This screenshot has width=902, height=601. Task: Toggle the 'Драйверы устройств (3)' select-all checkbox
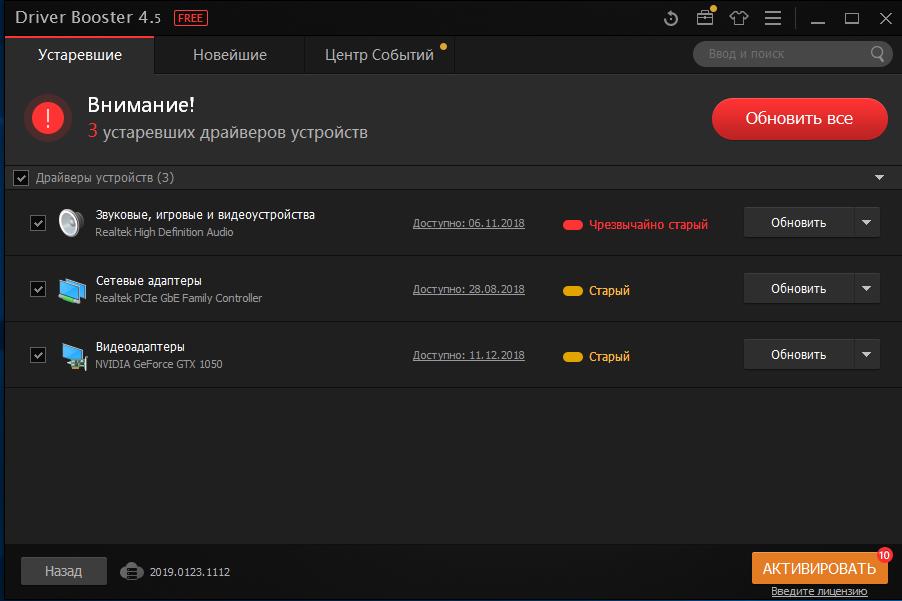[x=21, y=178]
